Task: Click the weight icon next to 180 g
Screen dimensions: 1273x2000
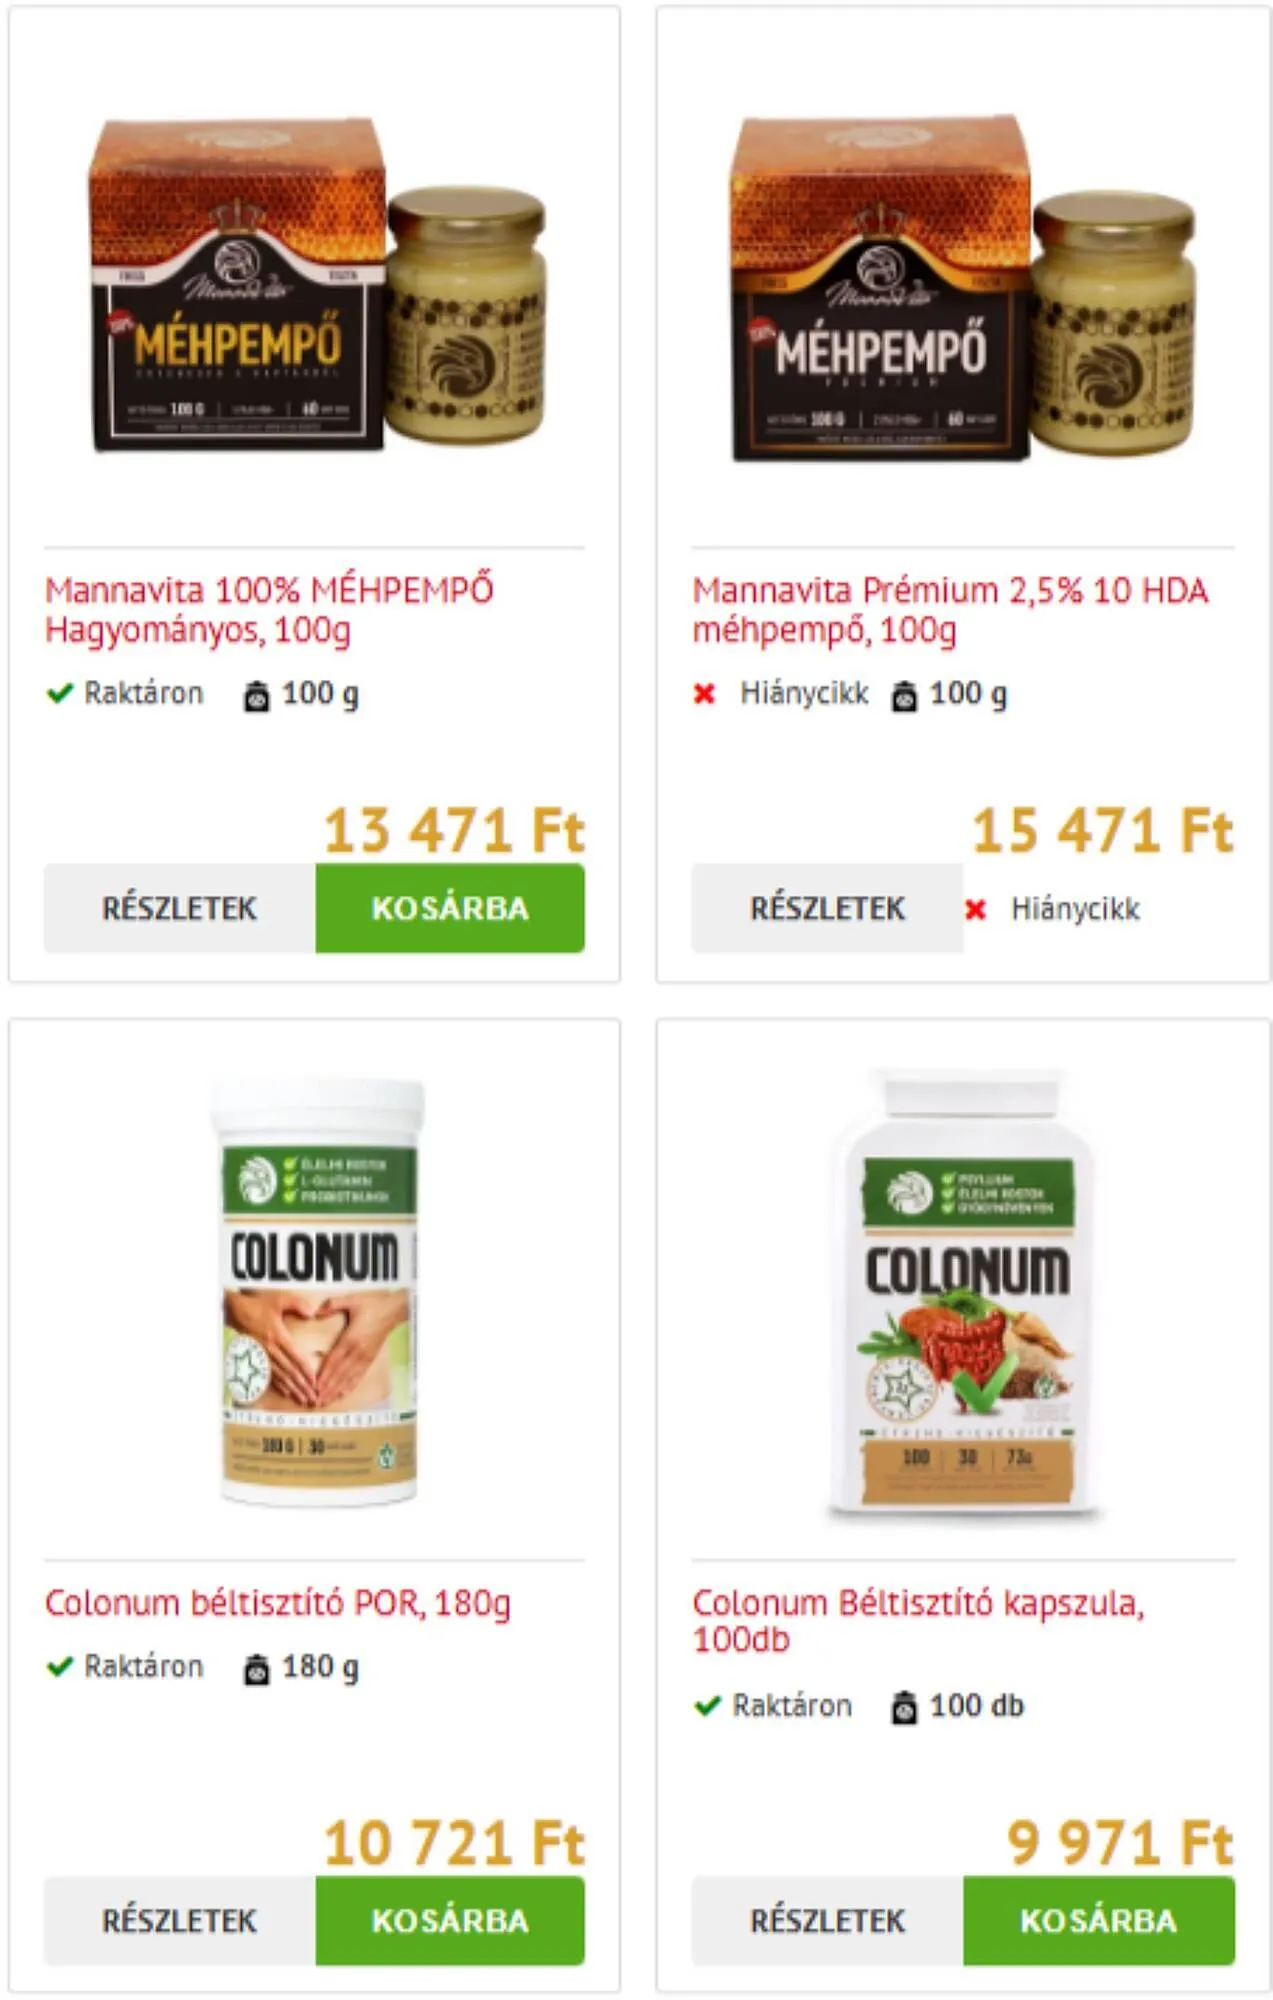Action: point(256,1668)
